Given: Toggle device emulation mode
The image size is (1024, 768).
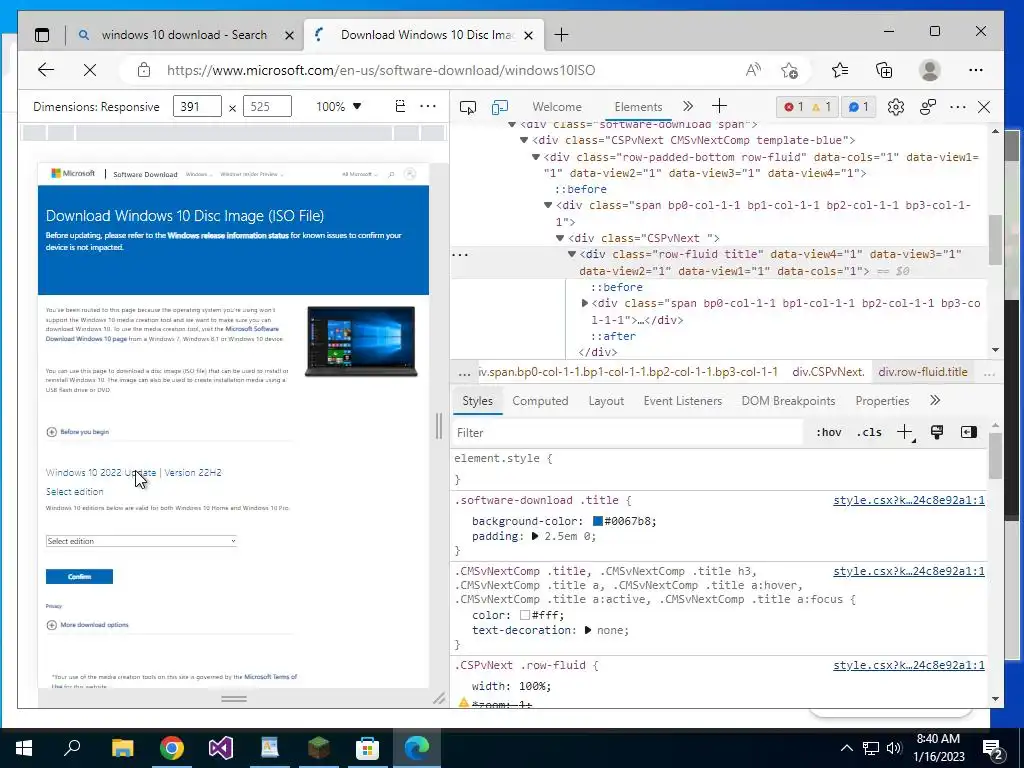Looking at the screenshot, I should pos(500,107).
